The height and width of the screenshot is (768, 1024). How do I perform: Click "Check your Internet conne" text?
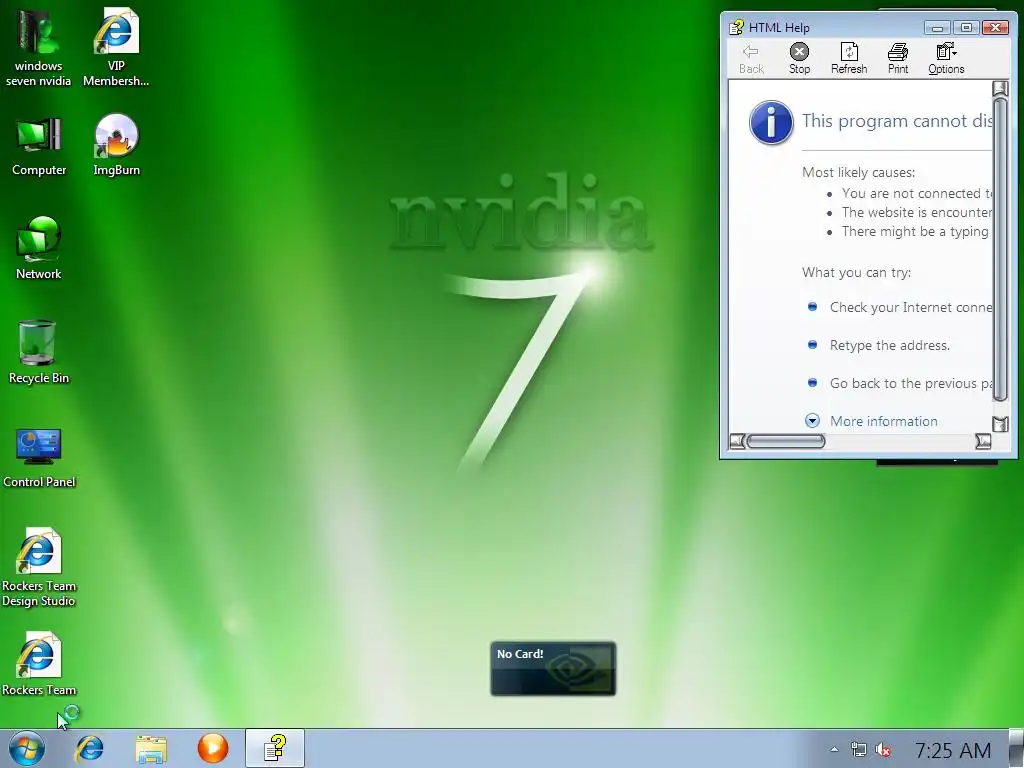[910, 308]
